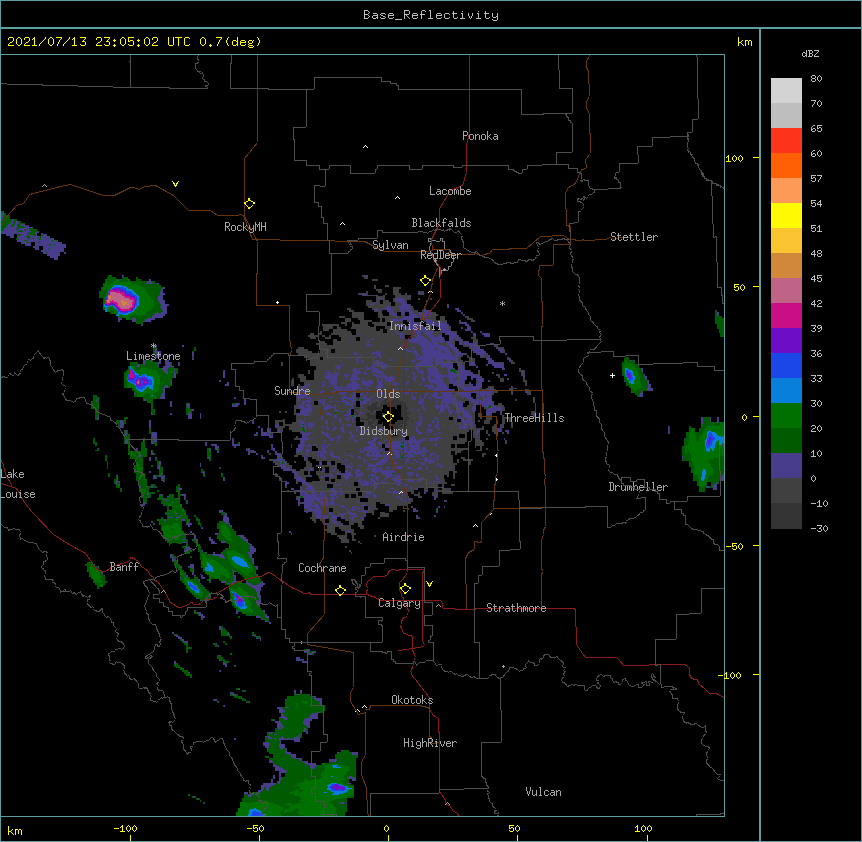Click the asterisk marker east of Innisfail

click(x=502, y=303)
